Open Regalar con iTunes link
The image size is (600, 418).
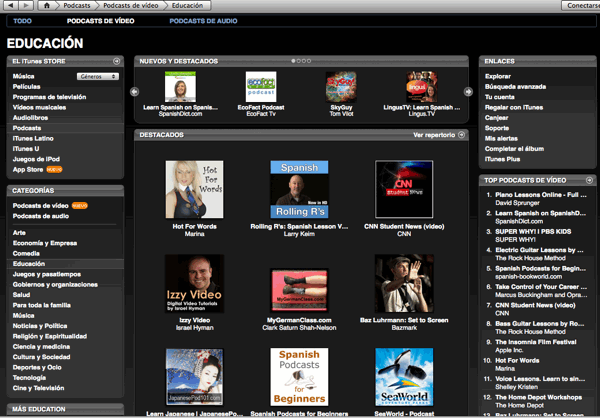[x=514, y=107]
